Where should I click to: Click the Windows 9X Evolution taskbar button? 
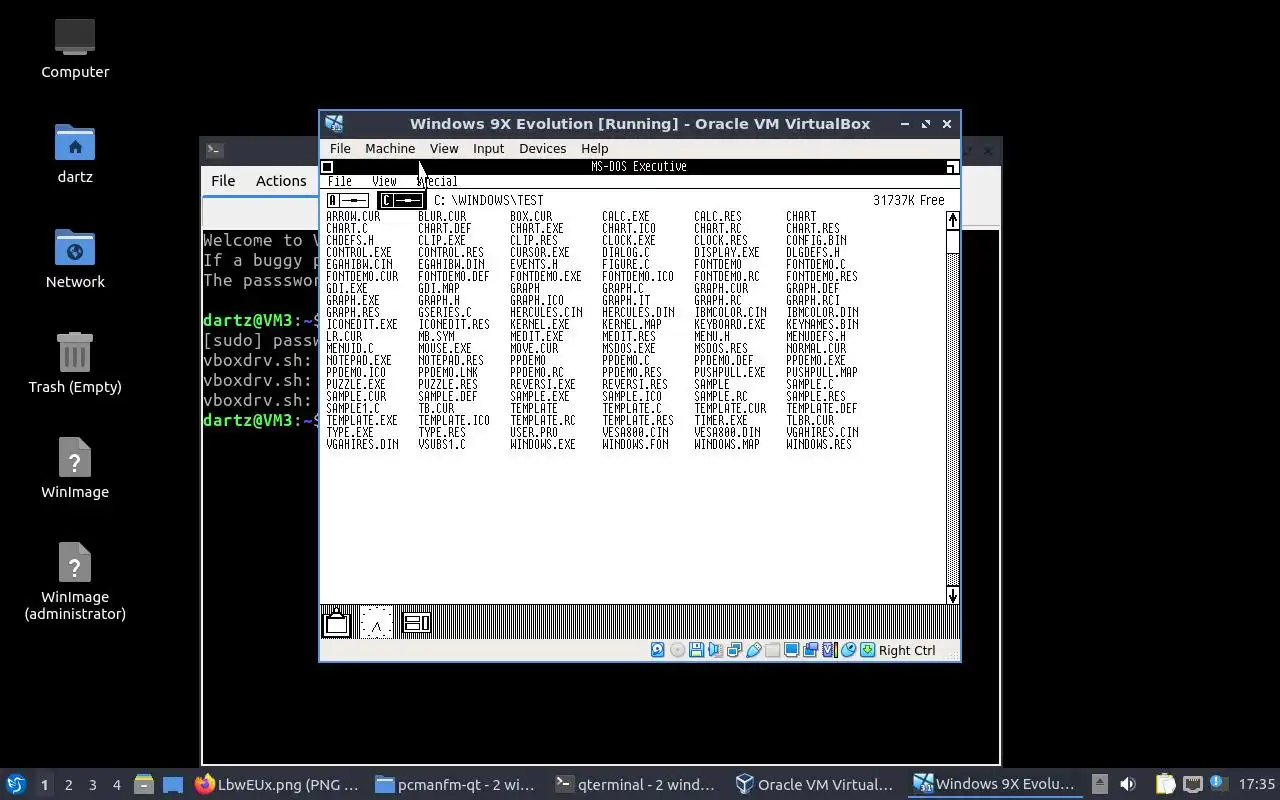[x=996, y=784]
